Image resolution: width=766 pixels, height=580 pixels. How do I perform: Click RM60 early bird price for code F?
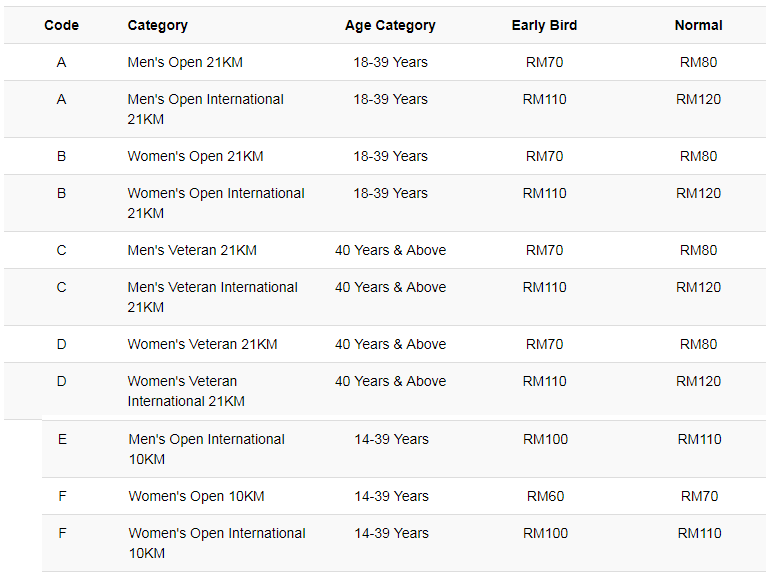tap(545, 496)
